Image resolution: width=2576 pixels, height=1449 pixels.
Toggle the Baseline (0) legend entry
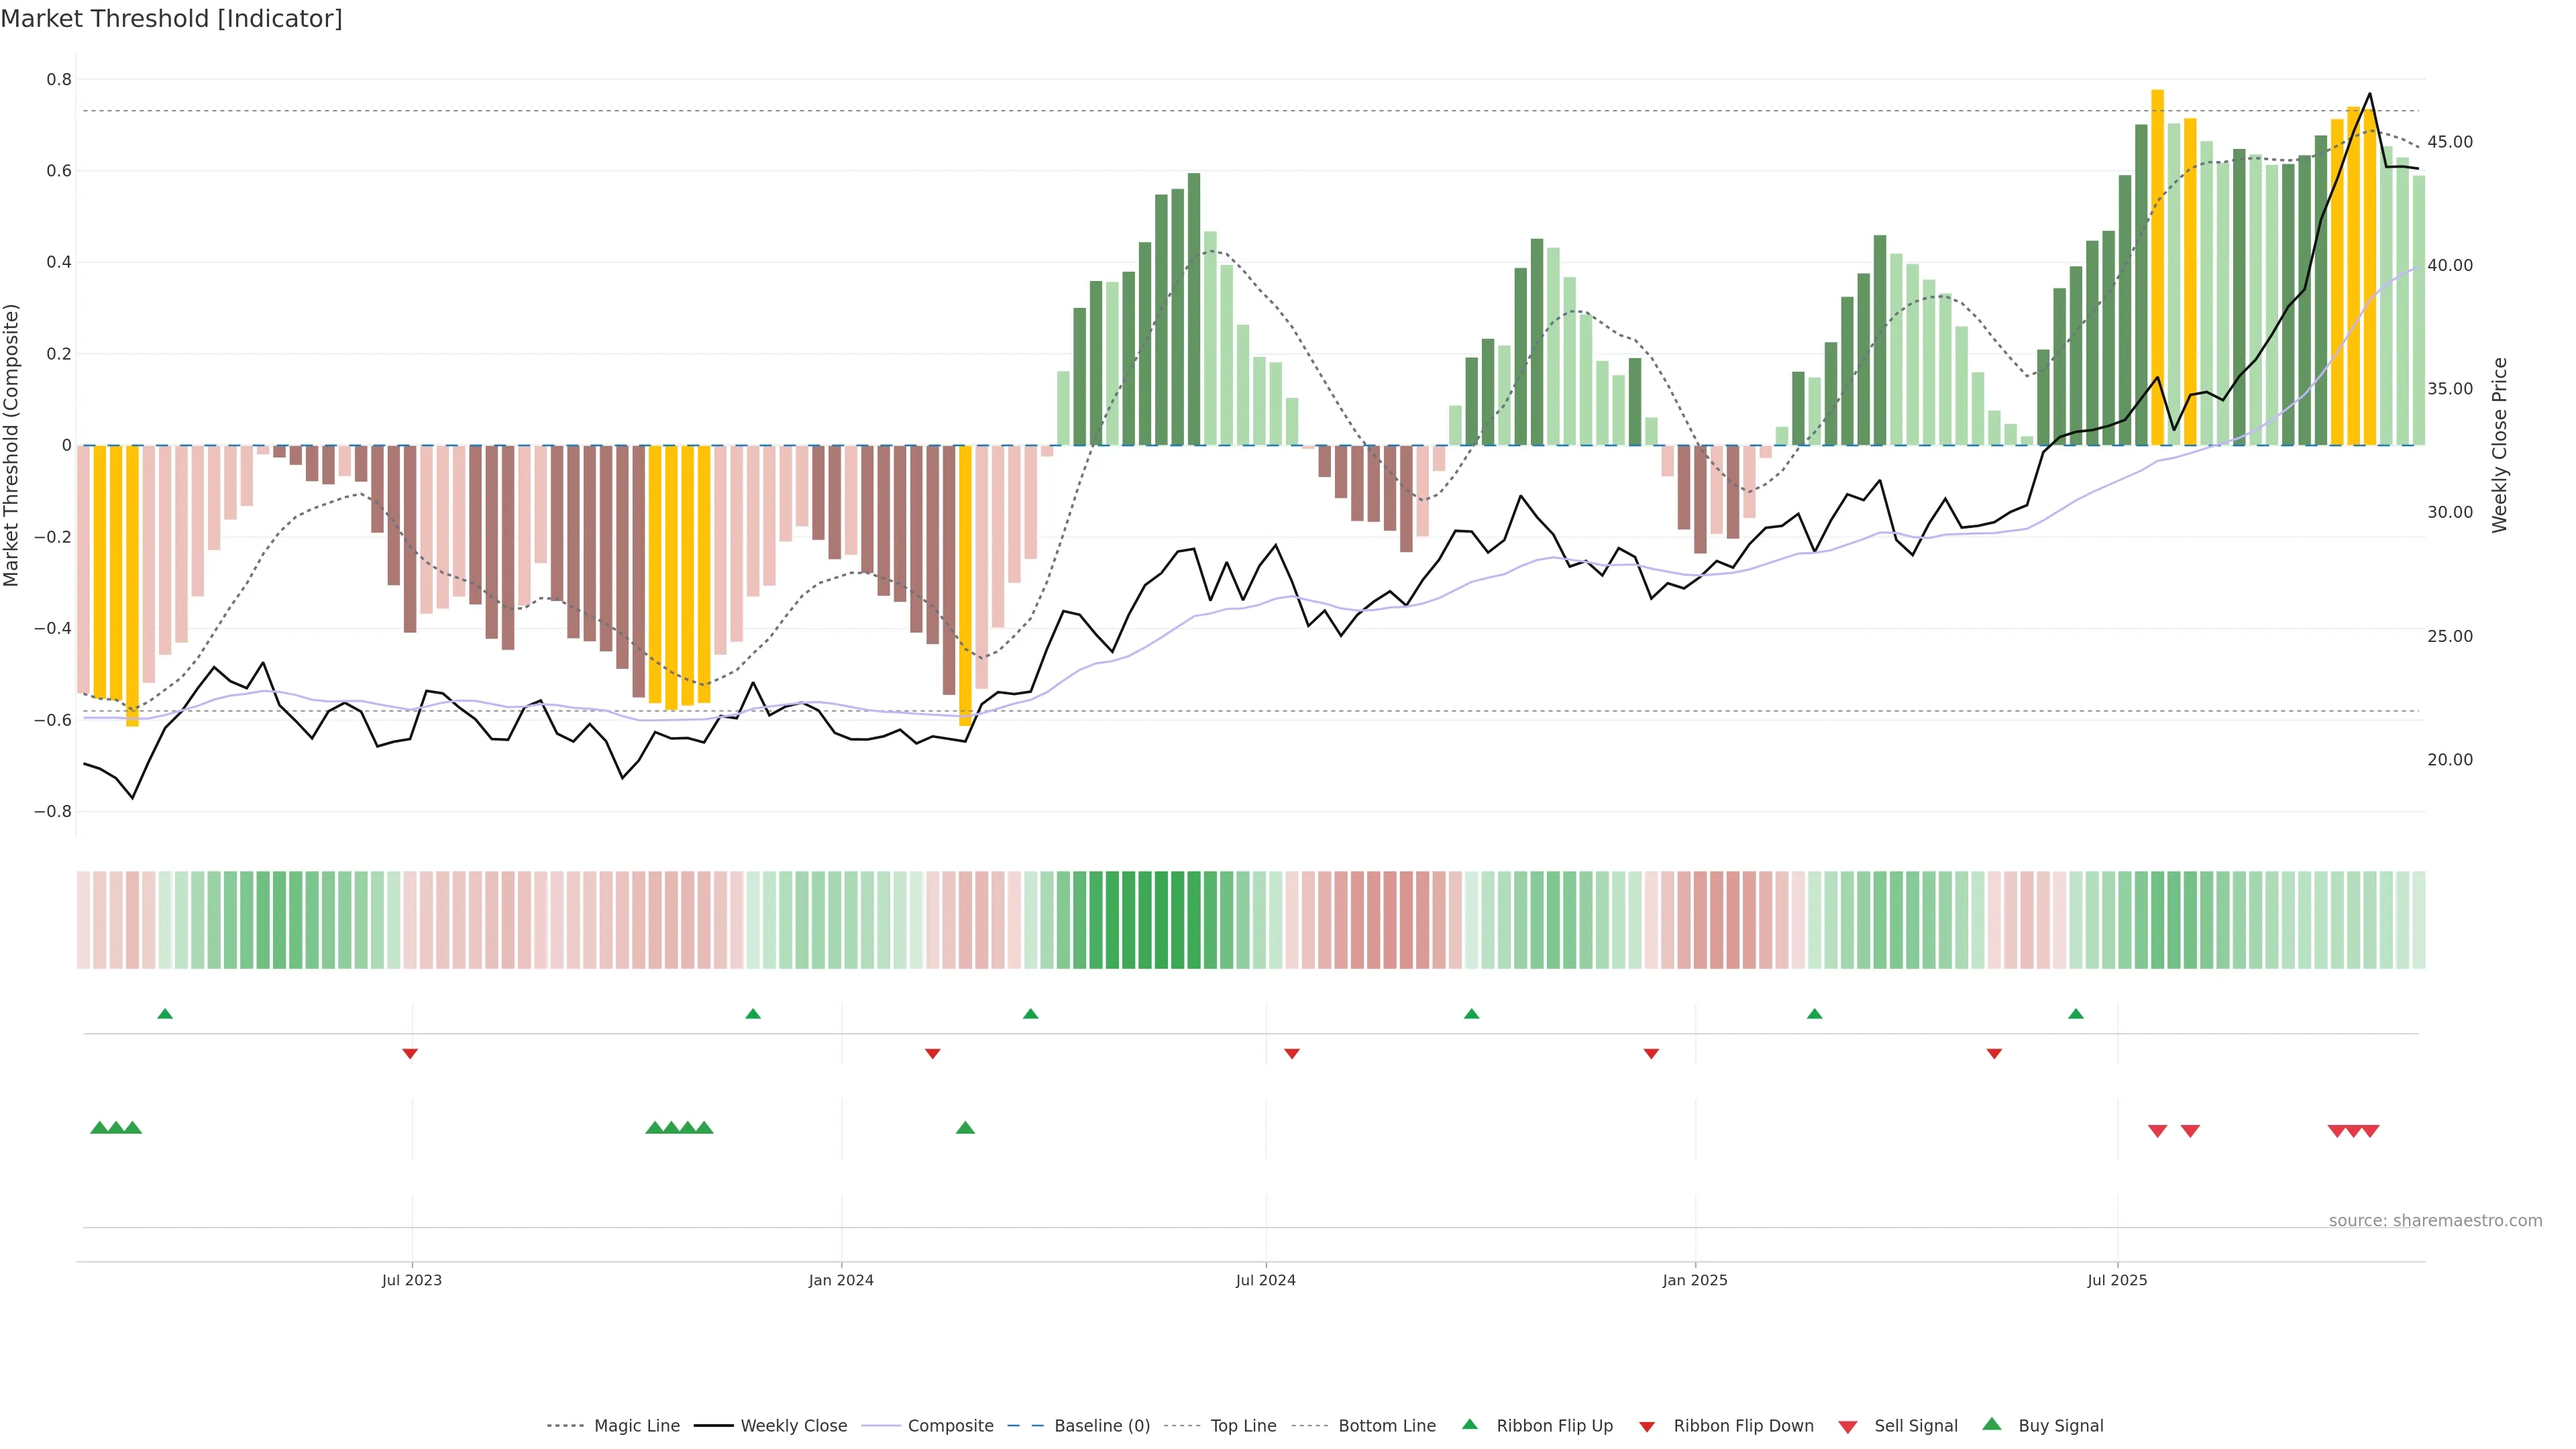tap(1102, 1426)
